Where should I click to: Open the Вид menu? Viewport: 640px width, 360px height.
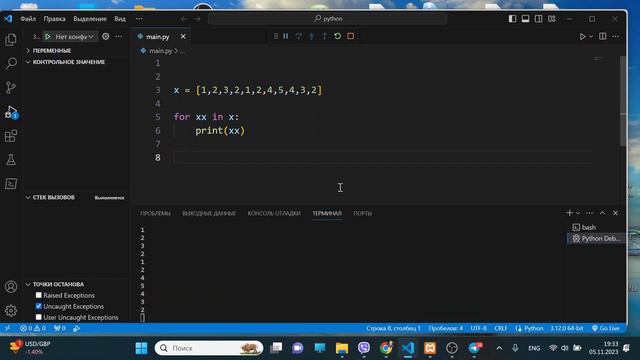[120, 19]
